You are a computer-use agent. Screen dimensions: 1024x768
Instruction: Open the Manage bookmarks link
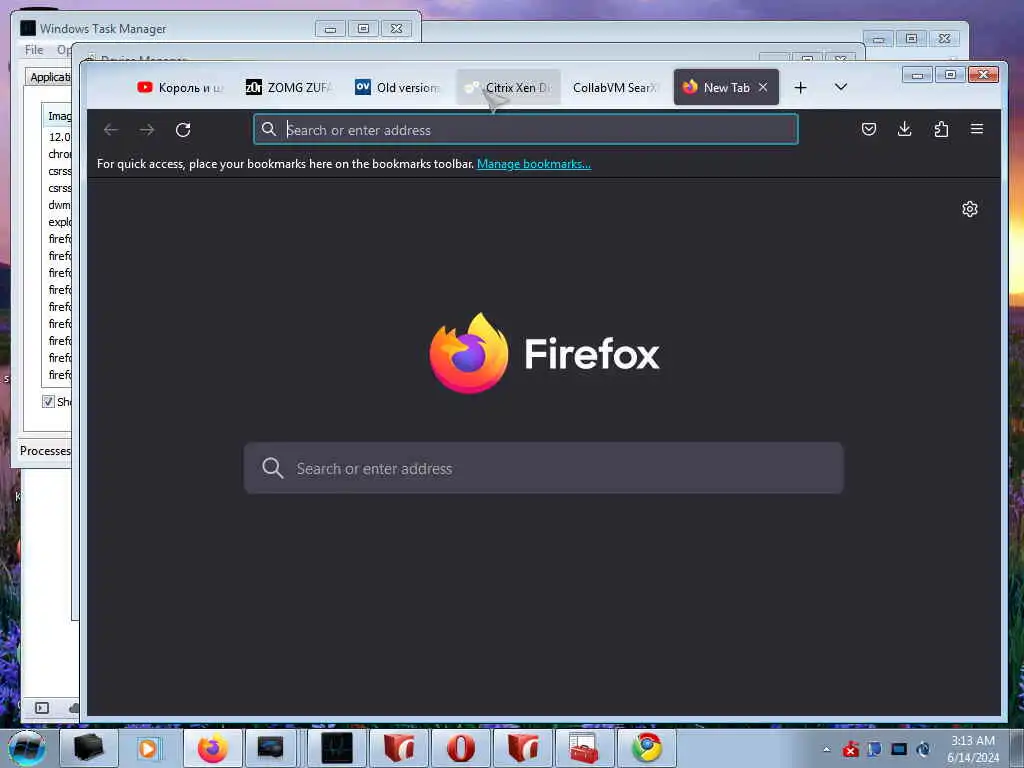click(x=534, y=164)
